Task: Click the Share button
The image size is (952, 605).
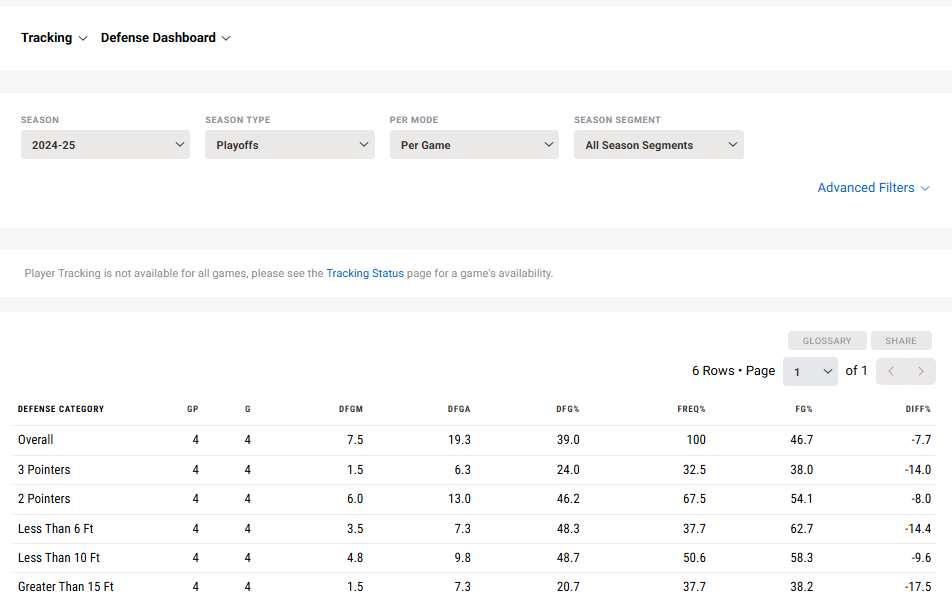Action: [x=901, y=341]
